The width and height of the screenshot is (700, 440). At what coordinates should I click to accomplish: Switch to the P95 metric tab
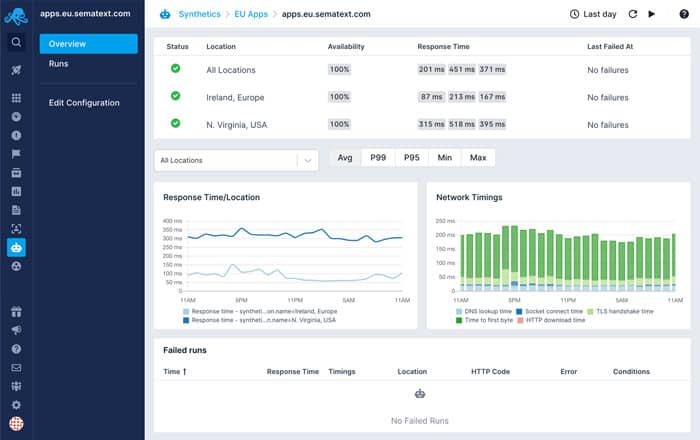[x=412, y=158]
